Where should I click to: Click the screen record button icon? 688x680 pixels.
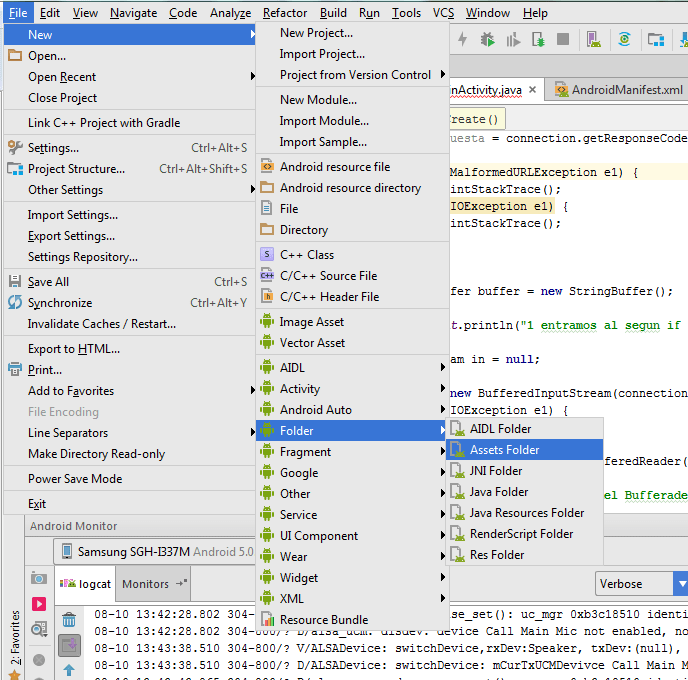(x=39, y=604)
